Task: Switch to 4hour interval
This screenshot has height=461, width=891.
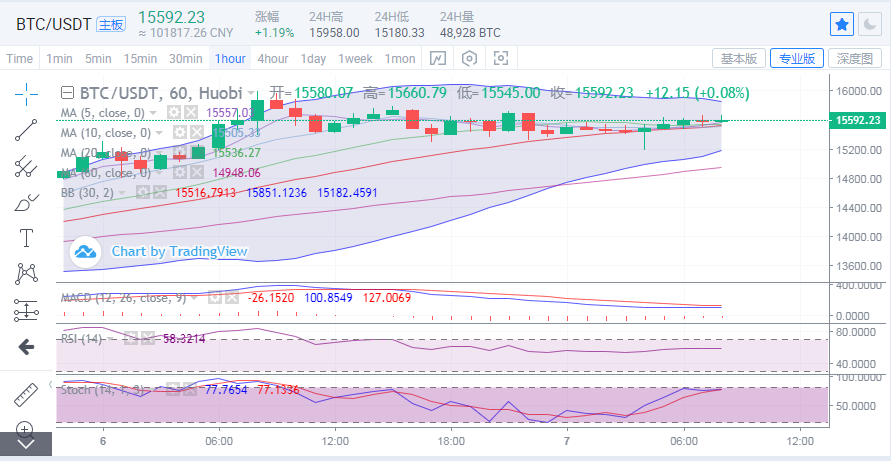Action: (273, 59)
